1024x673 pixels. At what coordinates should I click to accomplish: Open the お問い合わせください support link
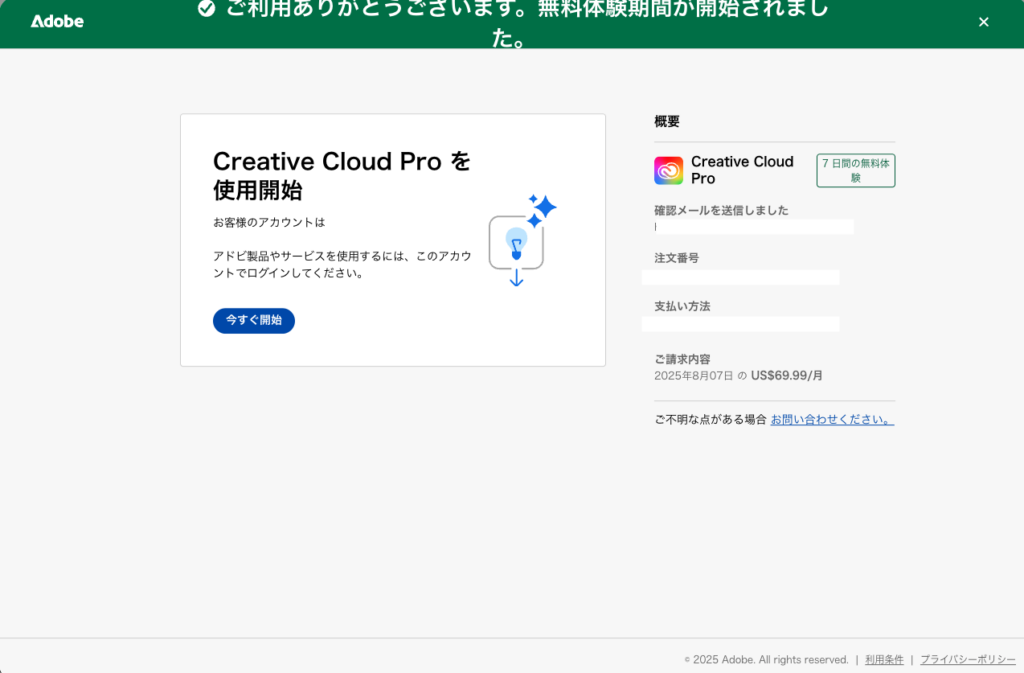pos(831,419)
